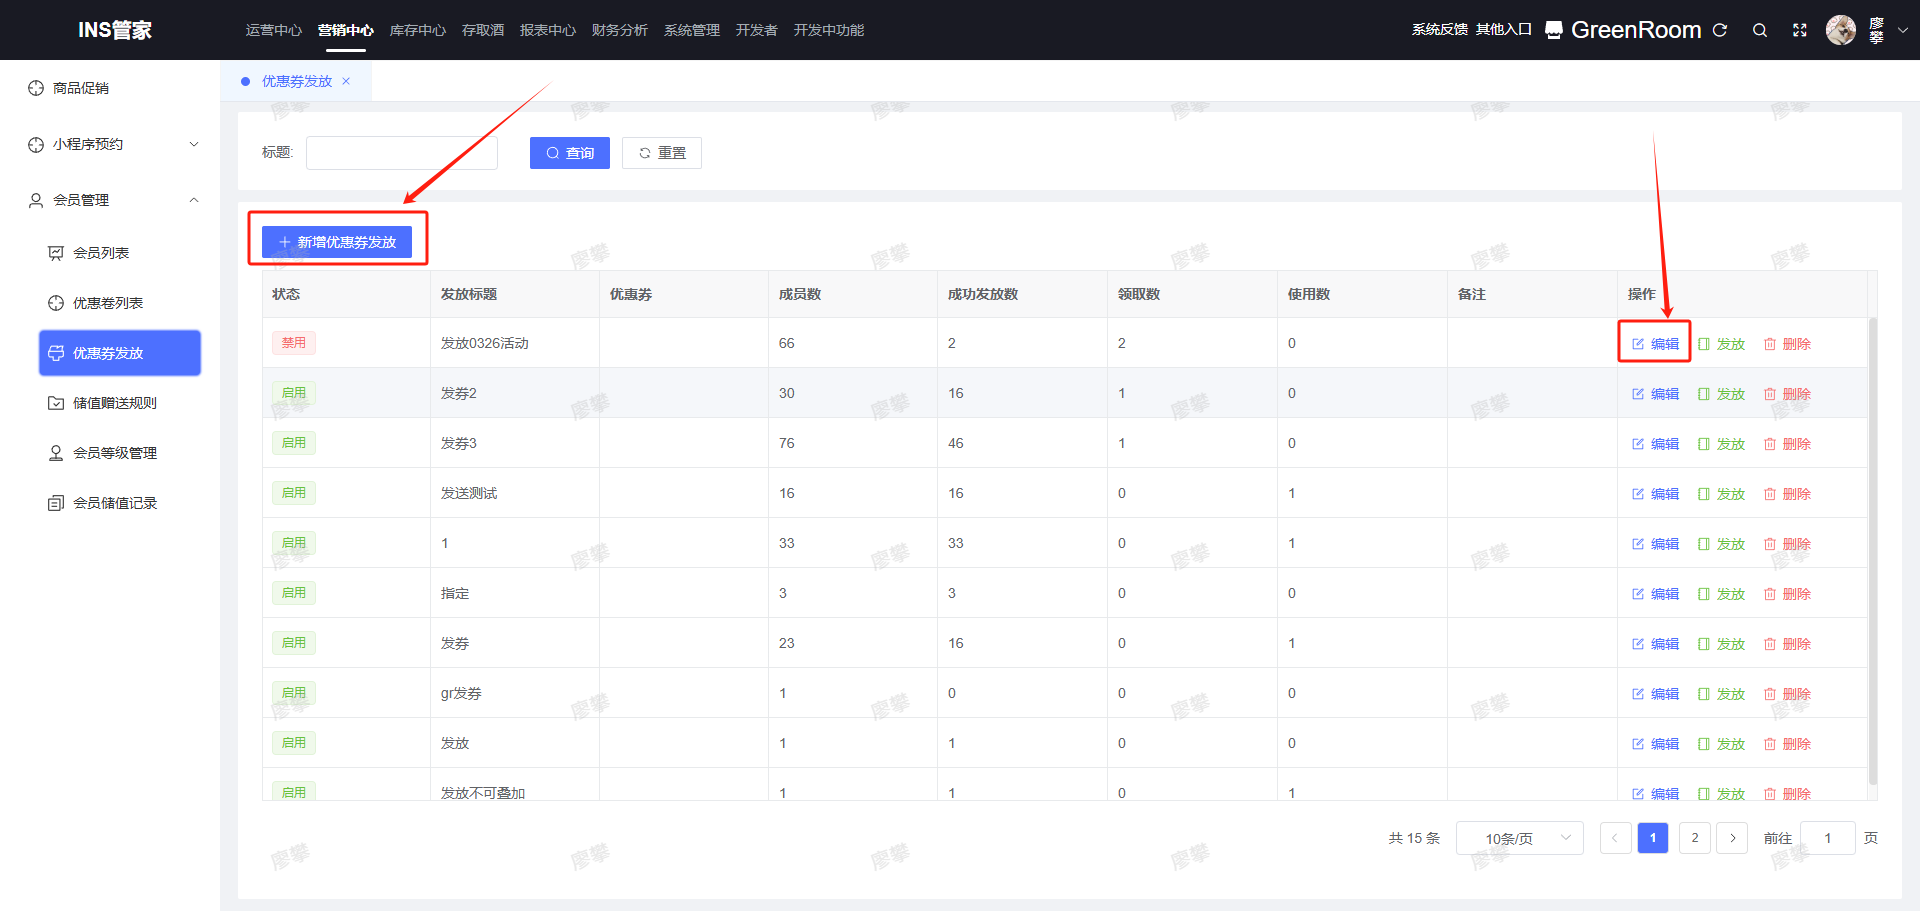
Task: Open the 10条/页 page size dropdown
Action: [x=1519, y=838]
